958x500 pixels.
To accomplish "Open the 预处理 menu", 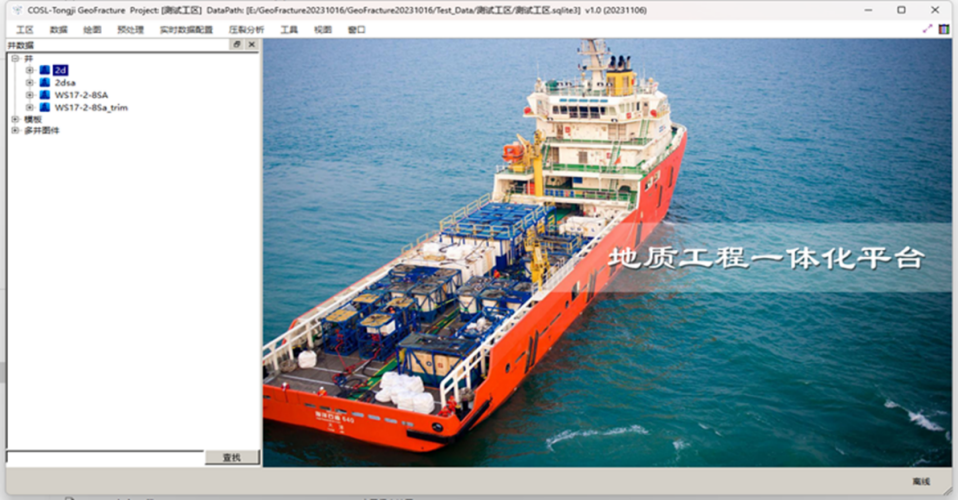I will (x=130, y=30).
